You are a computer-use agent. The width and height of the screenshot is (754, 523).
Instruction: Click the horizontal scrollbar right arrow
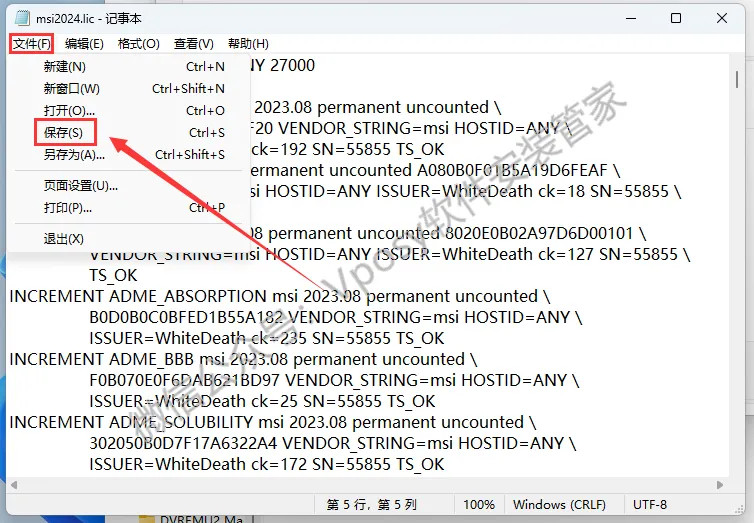720,485
